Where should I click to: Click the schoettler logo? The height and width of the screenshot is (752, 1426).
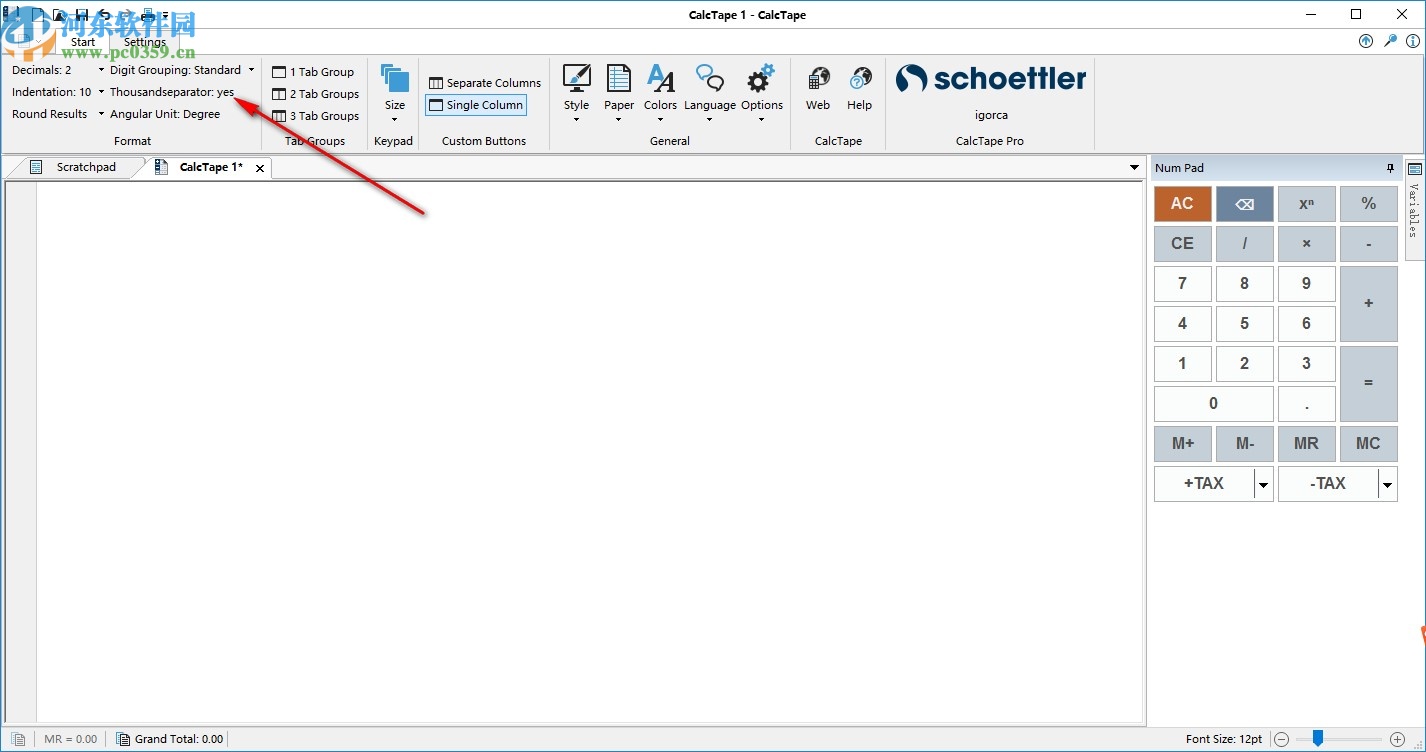[991, 79]
